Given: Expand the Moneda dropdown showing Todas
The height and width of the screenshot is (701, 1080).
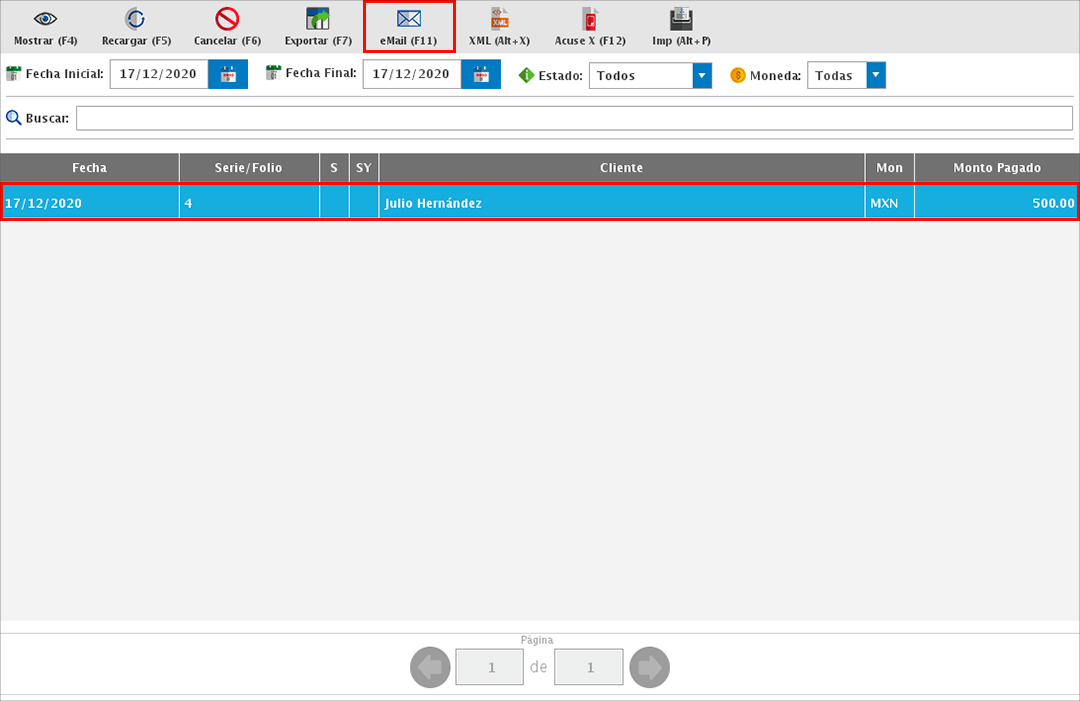Looking at the screenshot, I should coord(876,76).
